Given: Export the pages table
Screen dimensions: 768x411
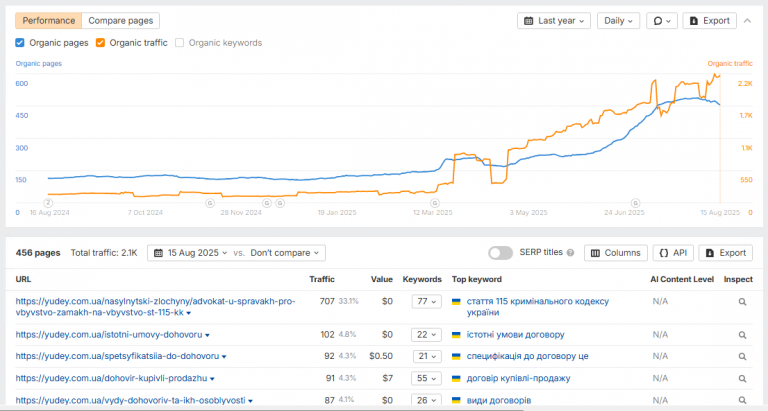Looking at the screenshot, I should [725, 253].
